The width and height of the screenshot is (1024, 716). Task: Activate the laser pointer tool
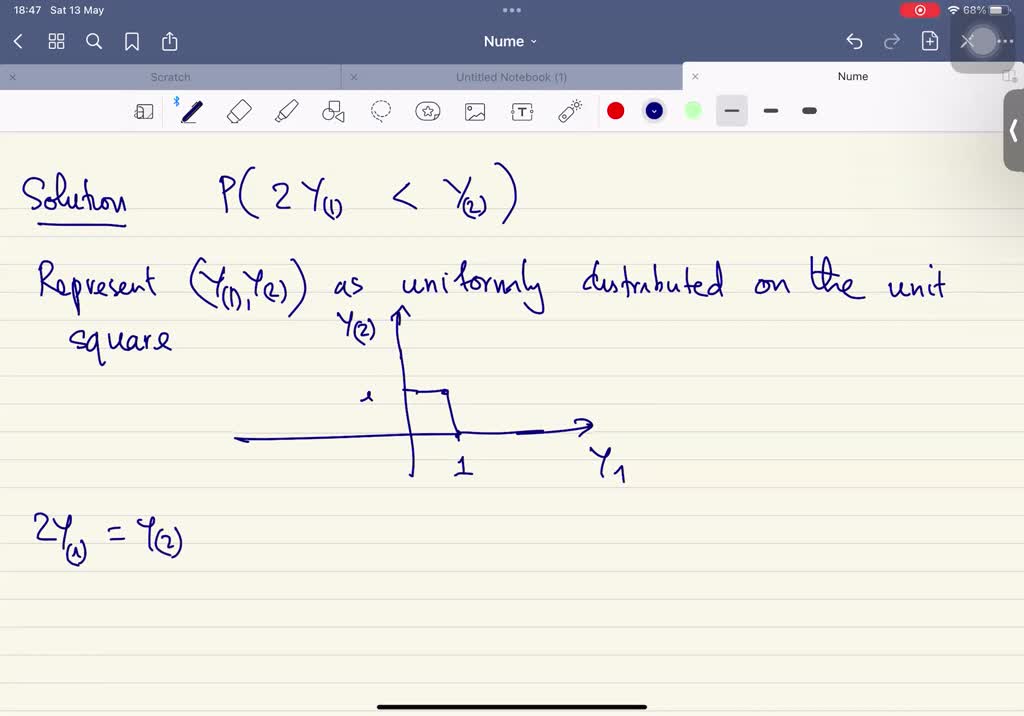[568, 110]
